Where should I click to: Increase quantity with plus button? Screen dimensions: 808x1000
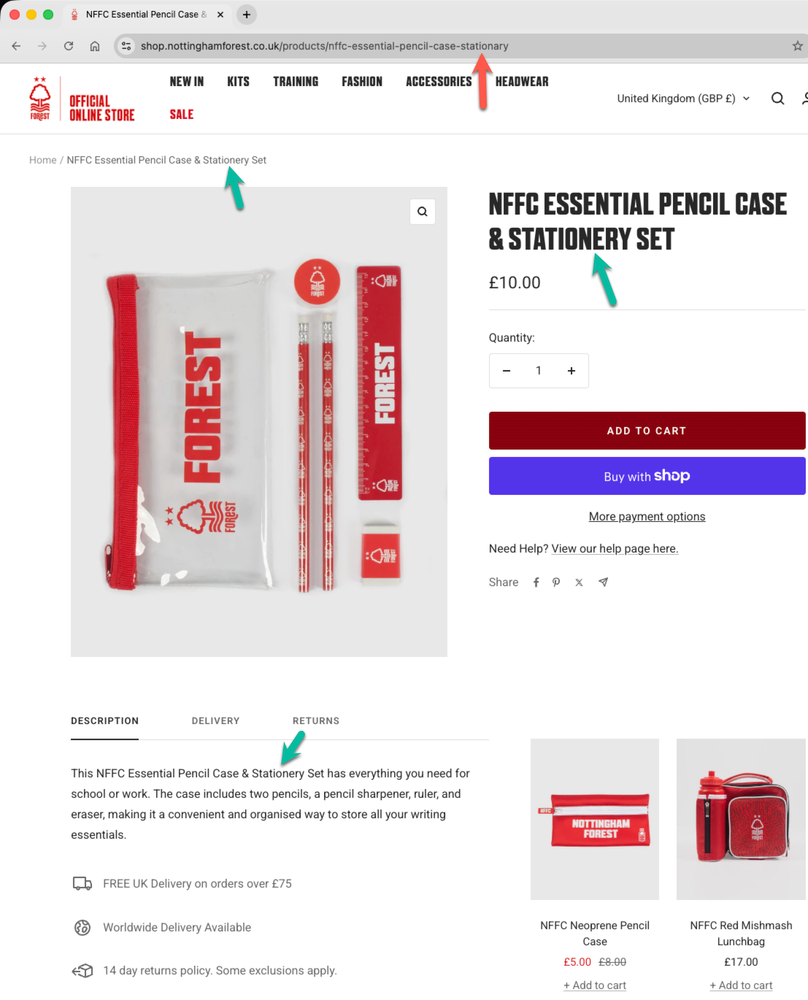[571, 371]
